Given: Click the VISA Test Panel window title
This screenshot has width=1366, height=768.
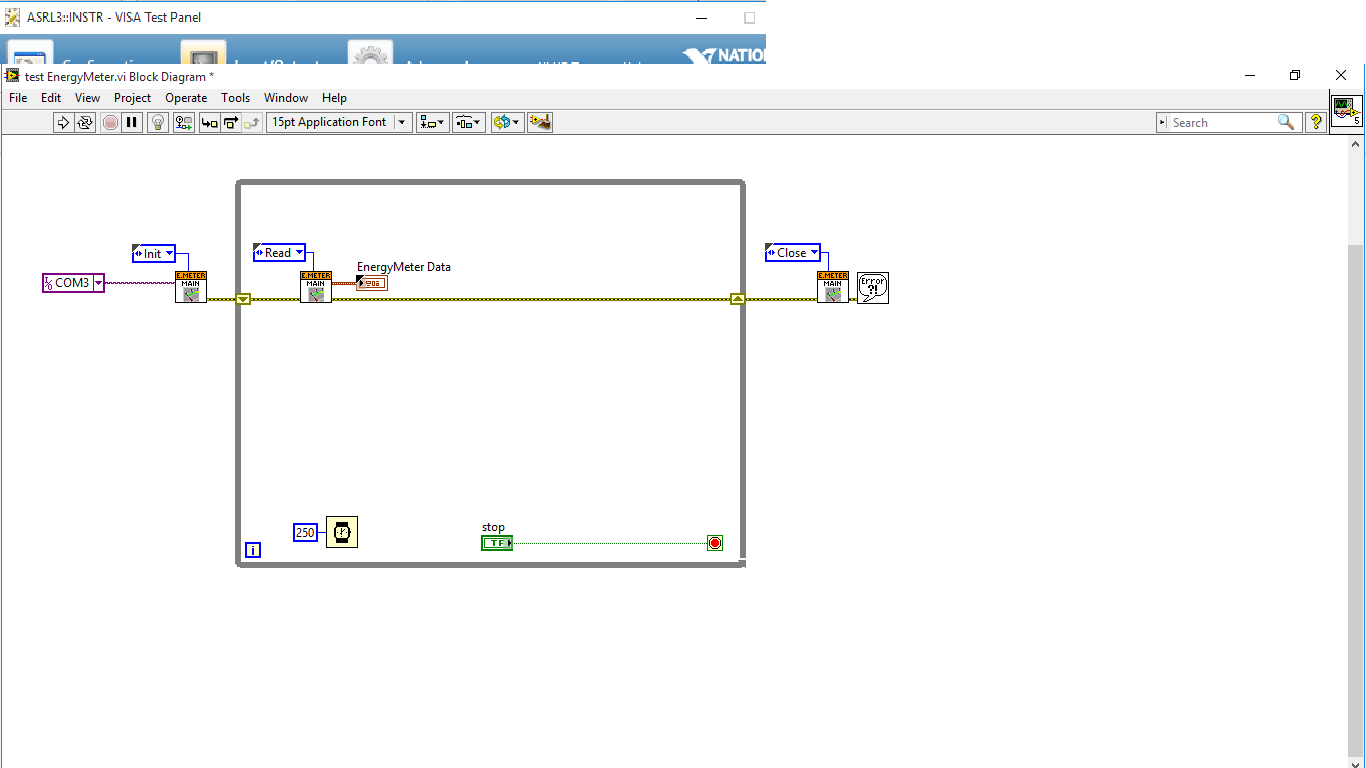Looking at the screenshot, I should click(114, 17).
